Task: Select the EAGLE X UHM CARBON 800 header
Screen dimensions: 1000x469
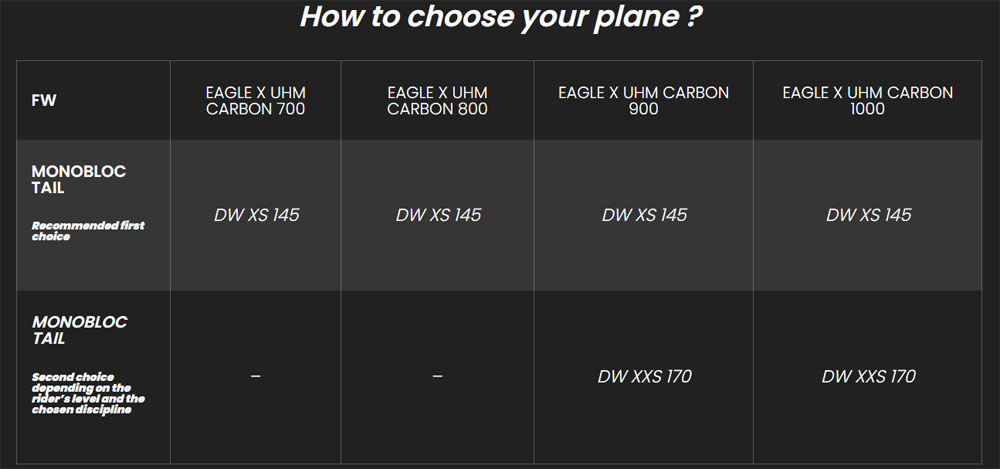Action: 438,101
